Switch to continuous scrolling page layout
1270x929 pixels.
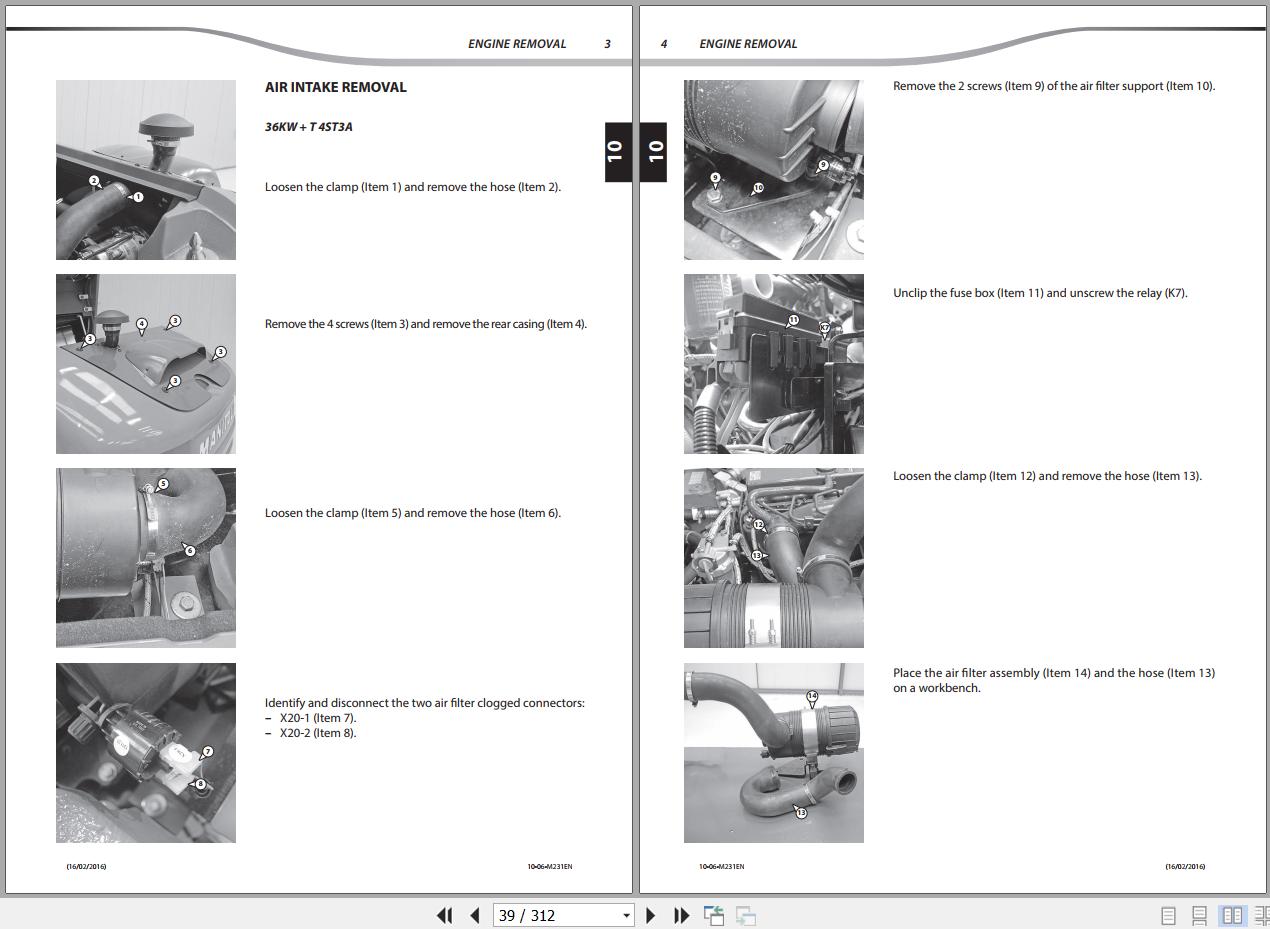tap(1200, 915)
